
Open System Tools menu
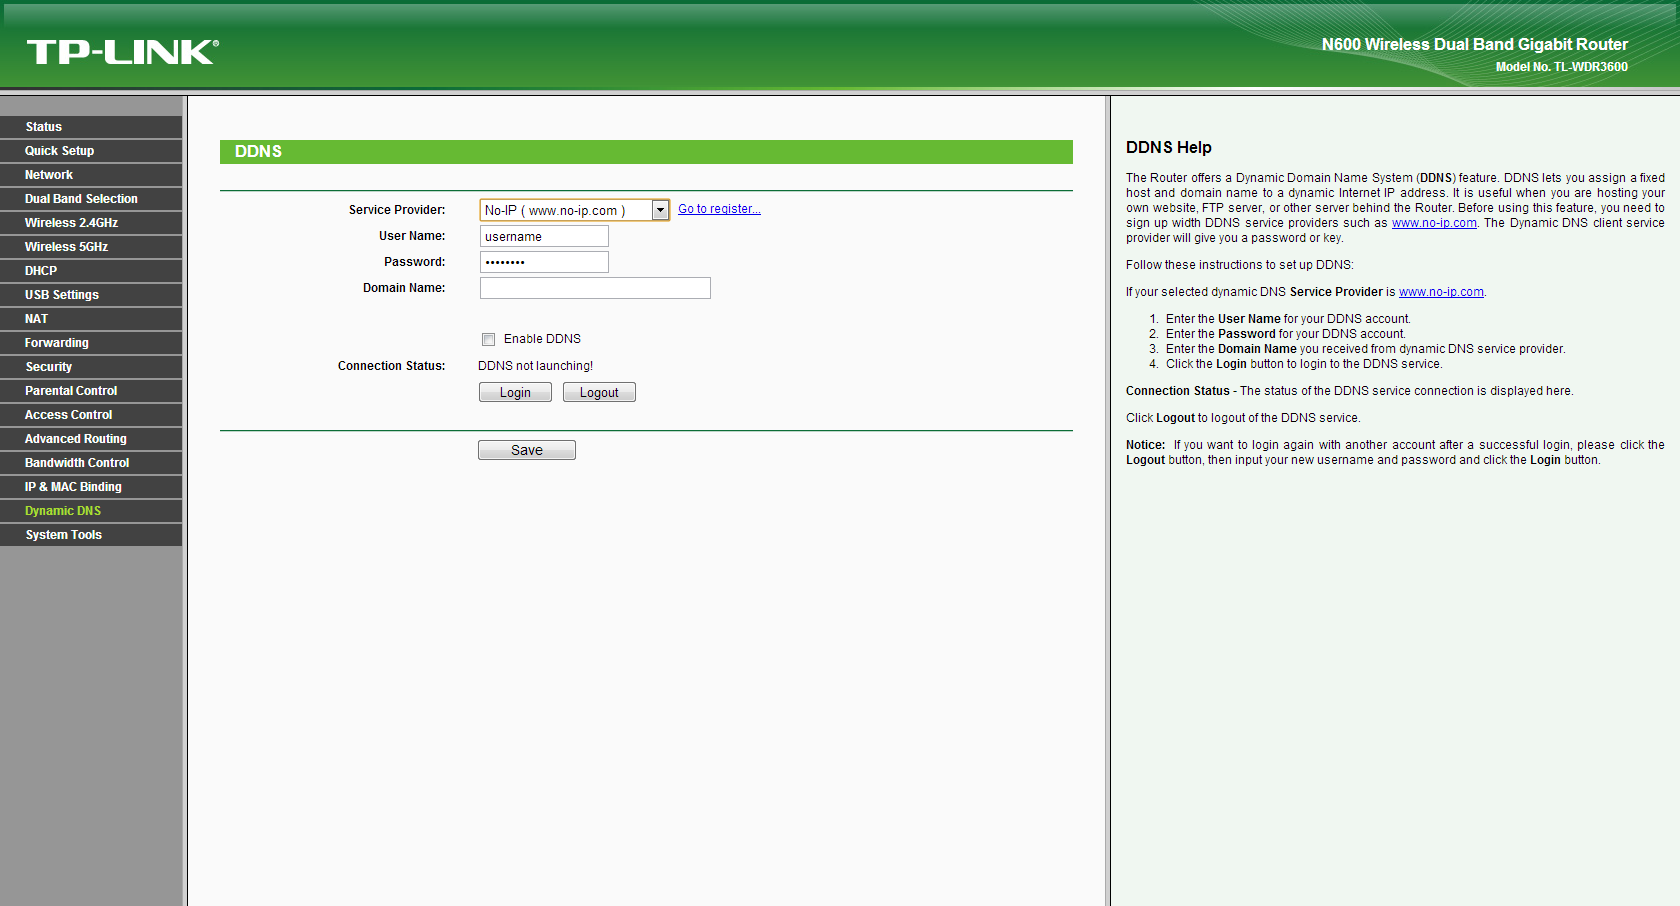coord(91,535)
